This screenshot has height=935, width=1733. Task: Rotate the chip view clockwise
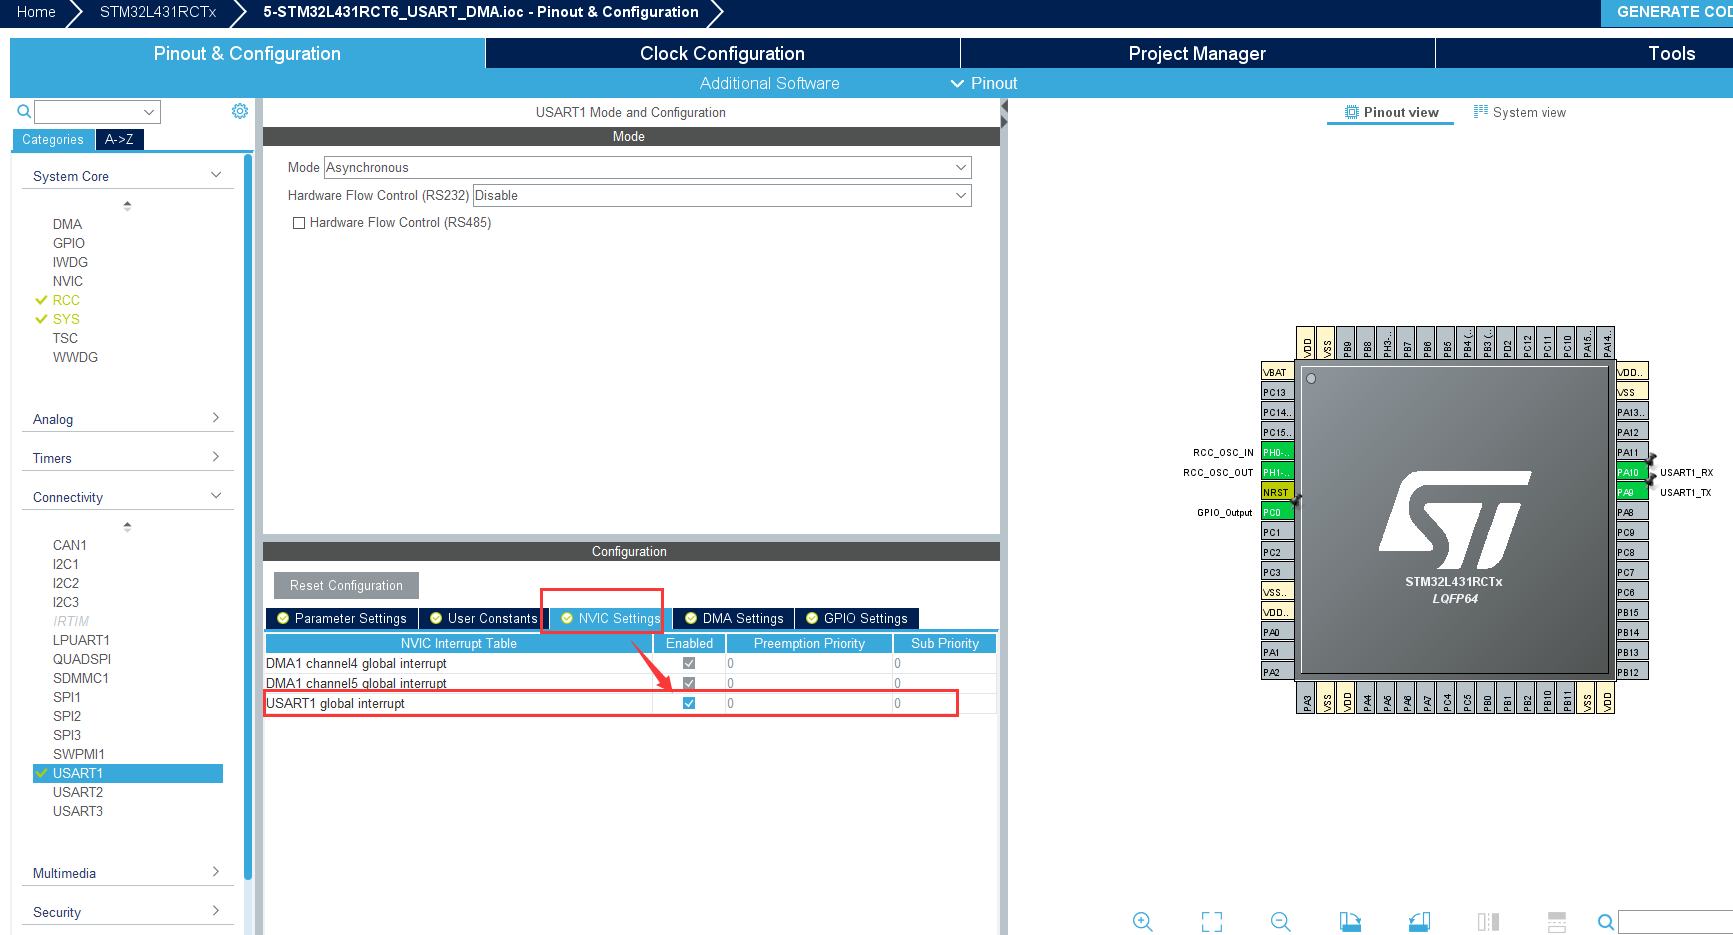pyautogui.click(x=1349, y=921)
